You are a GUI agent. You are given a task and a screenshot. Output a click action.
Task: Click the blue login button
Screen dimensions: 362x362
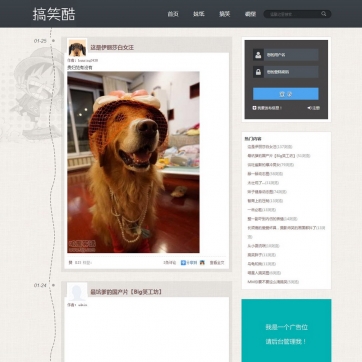click(286, 94)
